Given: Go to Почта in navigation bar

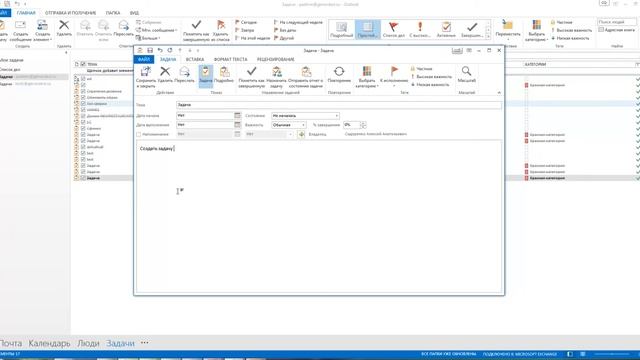Looking at the screenshot, I should [11, 343].
